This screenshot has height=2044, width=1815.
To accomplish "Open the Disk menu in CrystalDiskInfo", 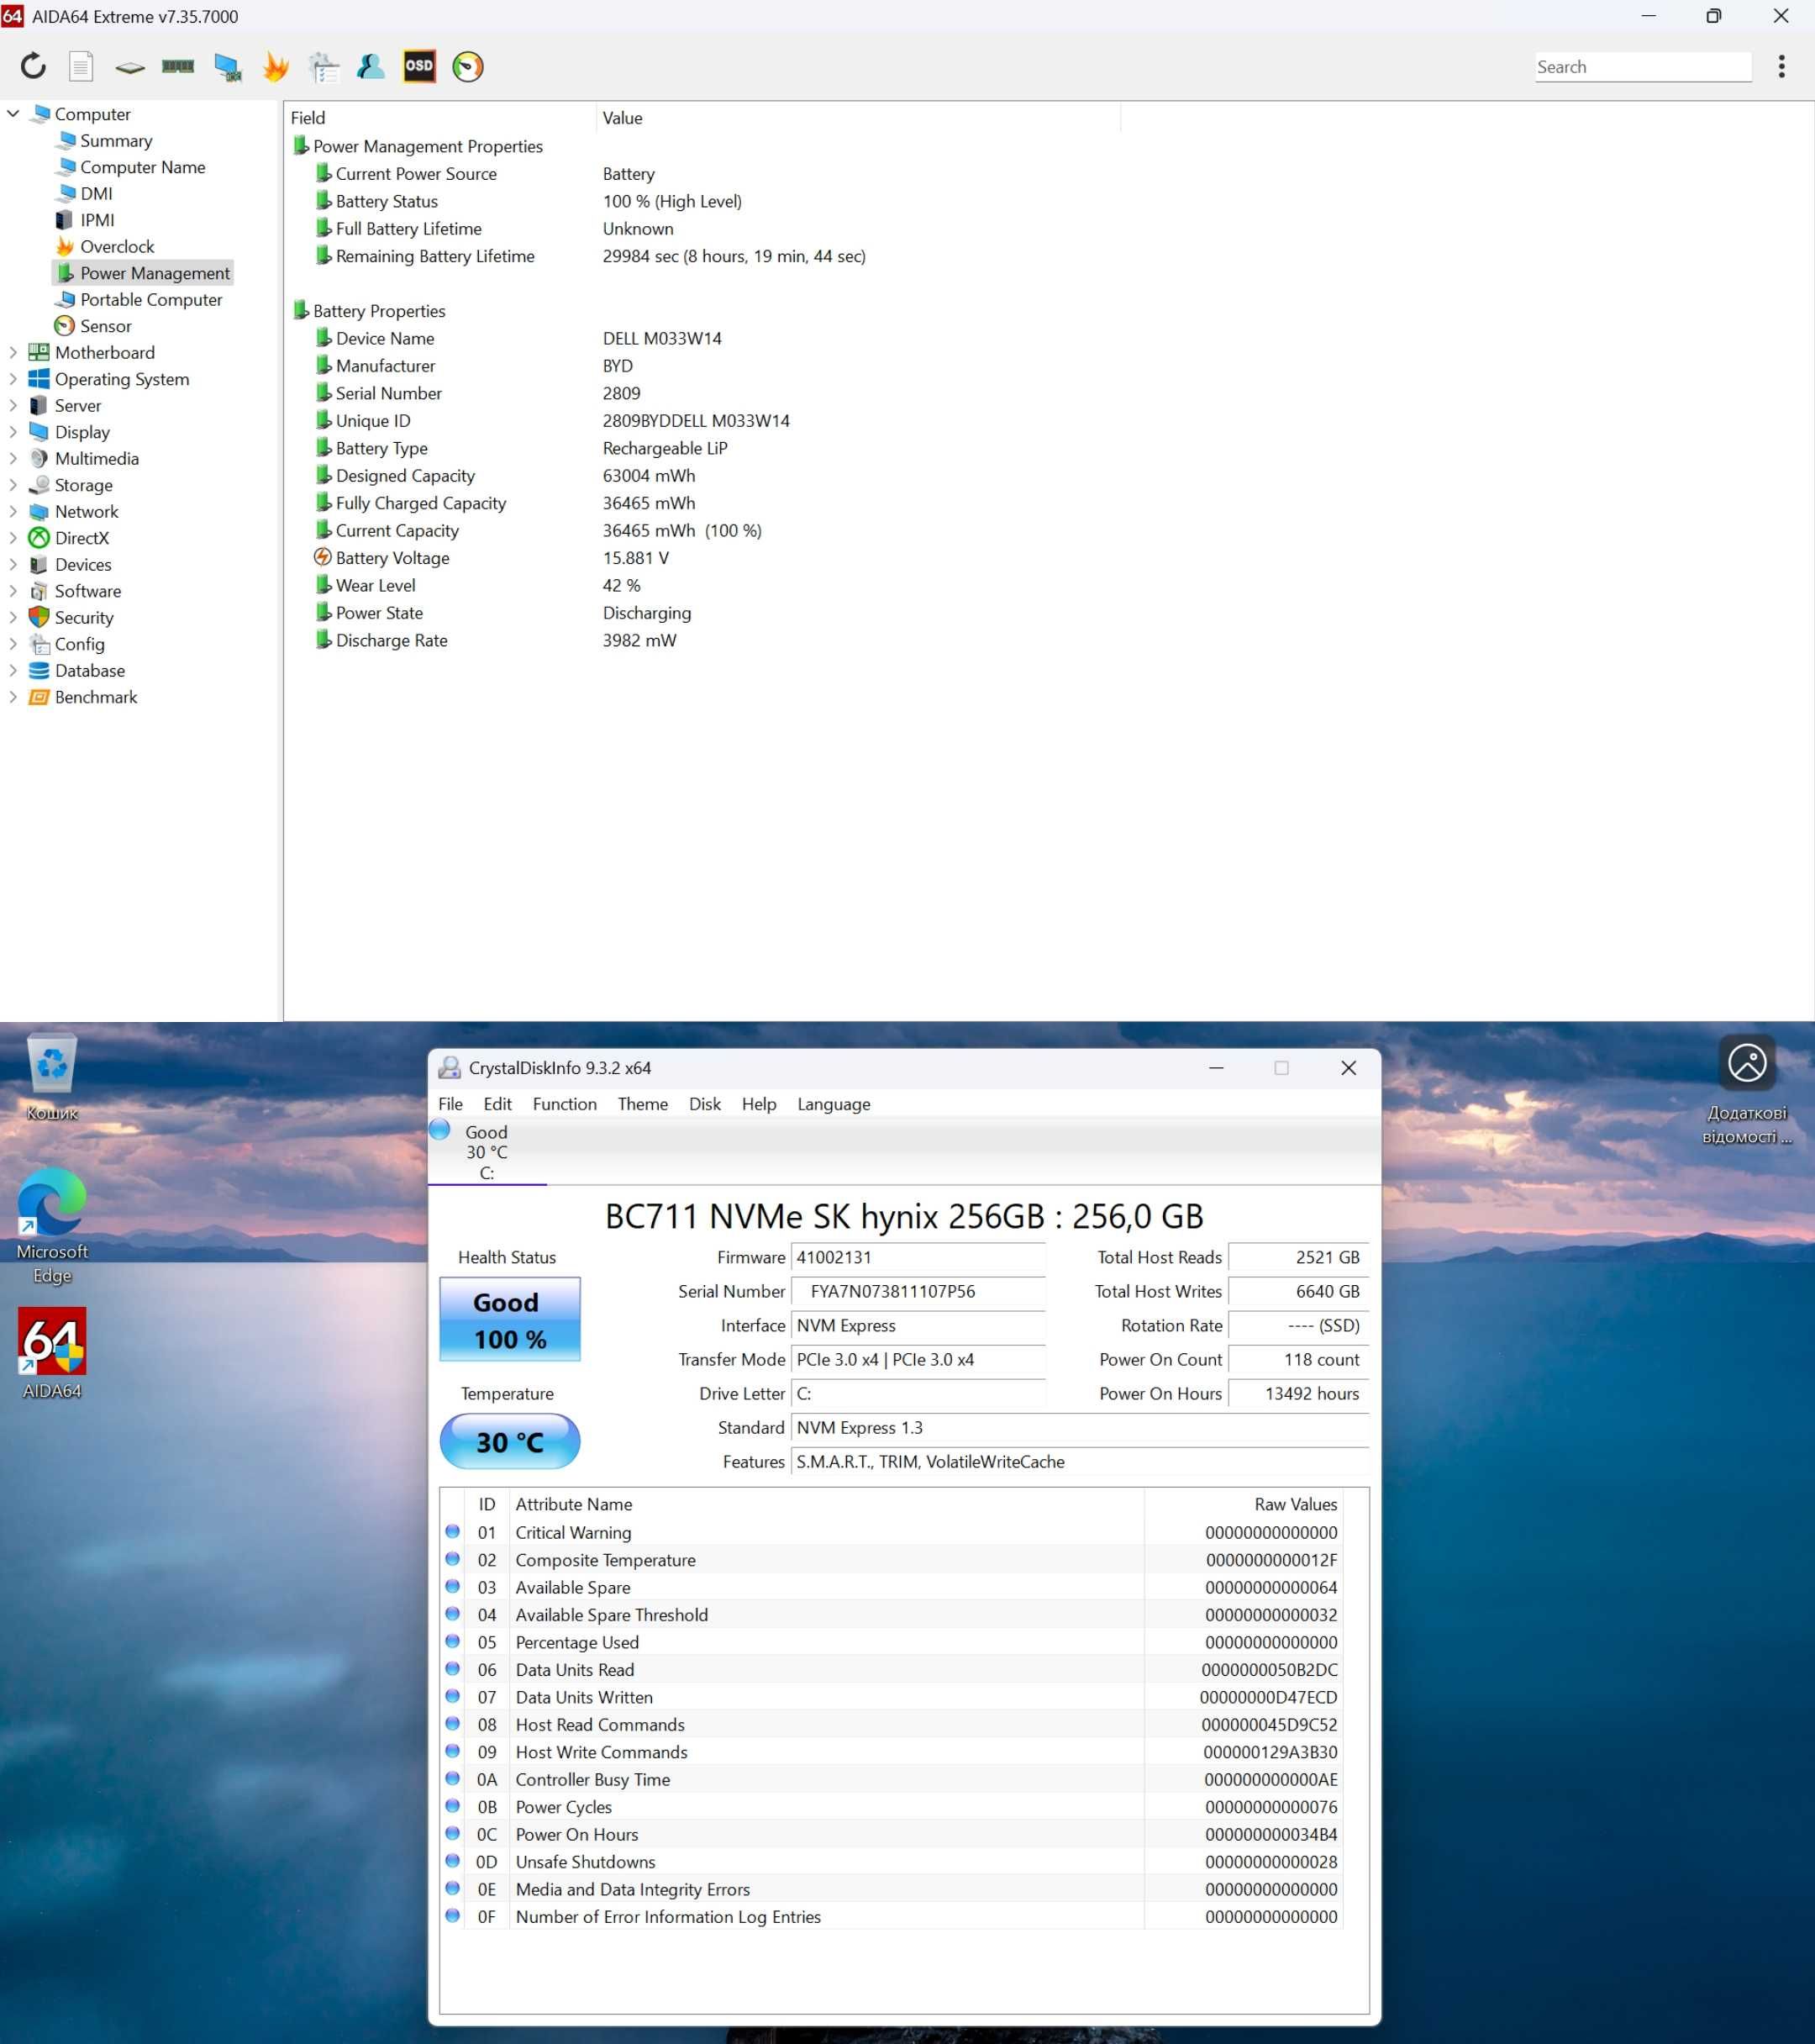I will [705, 1104].
